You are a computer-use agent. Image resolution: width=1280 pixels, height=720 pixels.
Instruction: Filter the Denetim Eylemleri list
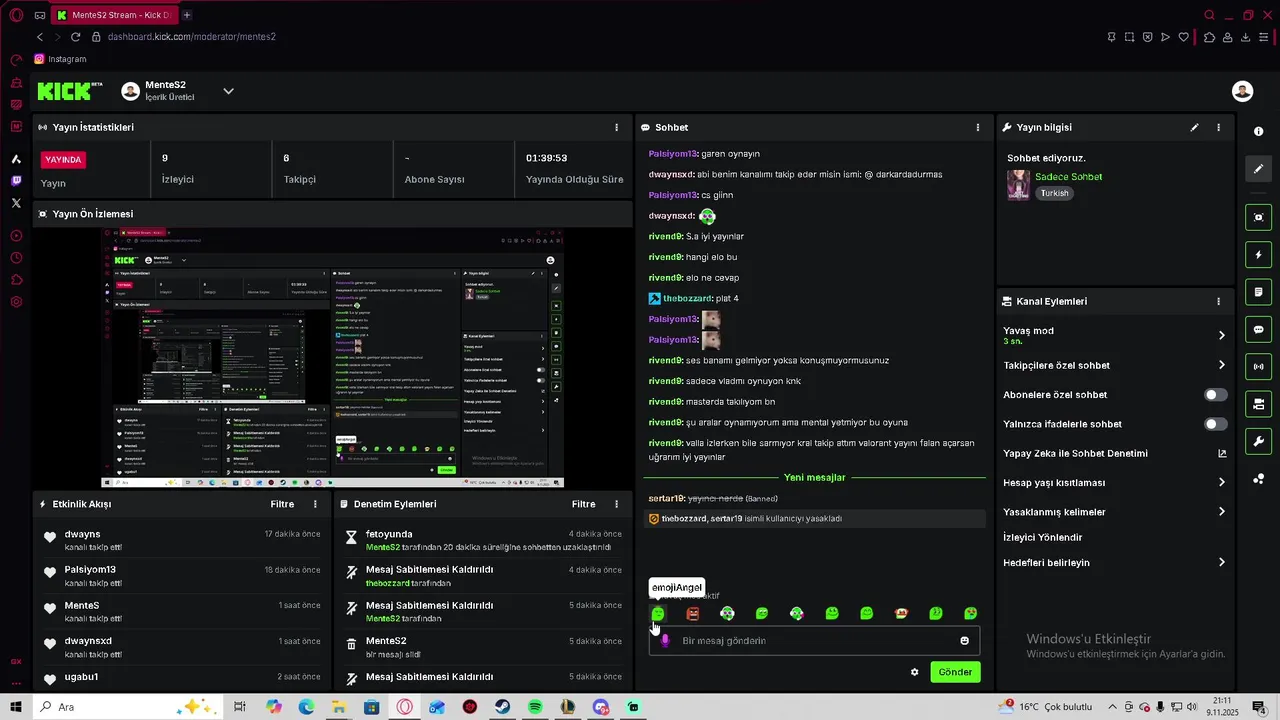(583, 504)
